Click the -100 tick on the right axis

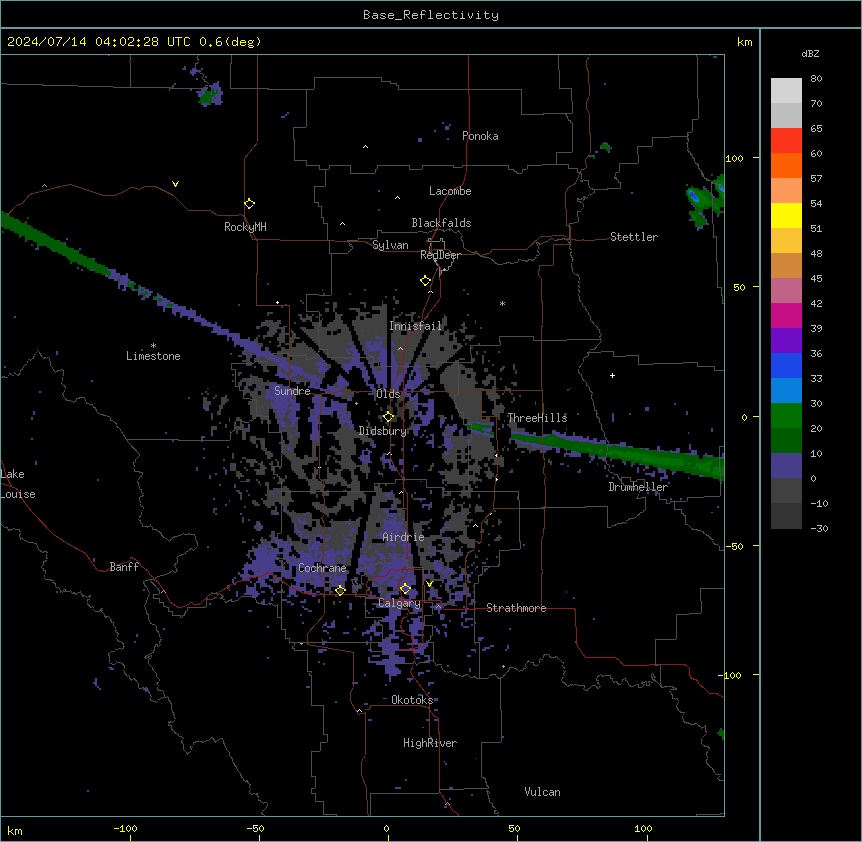click(x=730, y=675)
